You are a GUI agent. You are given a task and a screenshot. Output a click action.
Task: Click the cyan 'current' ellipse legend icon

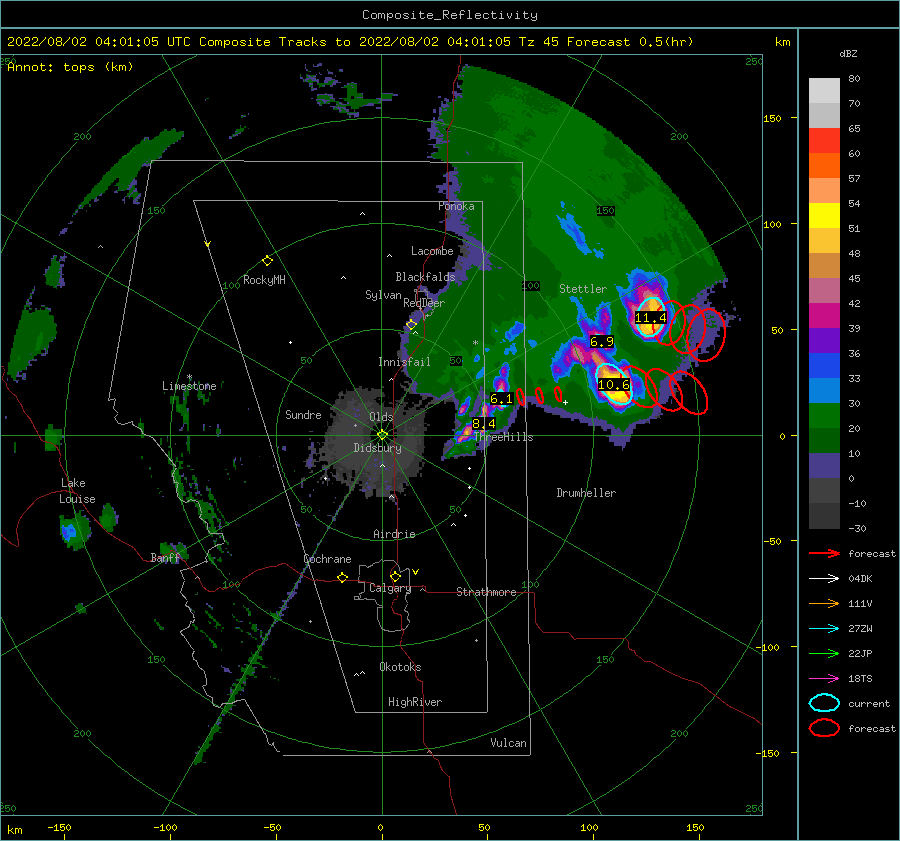click(x=824, y=703)
